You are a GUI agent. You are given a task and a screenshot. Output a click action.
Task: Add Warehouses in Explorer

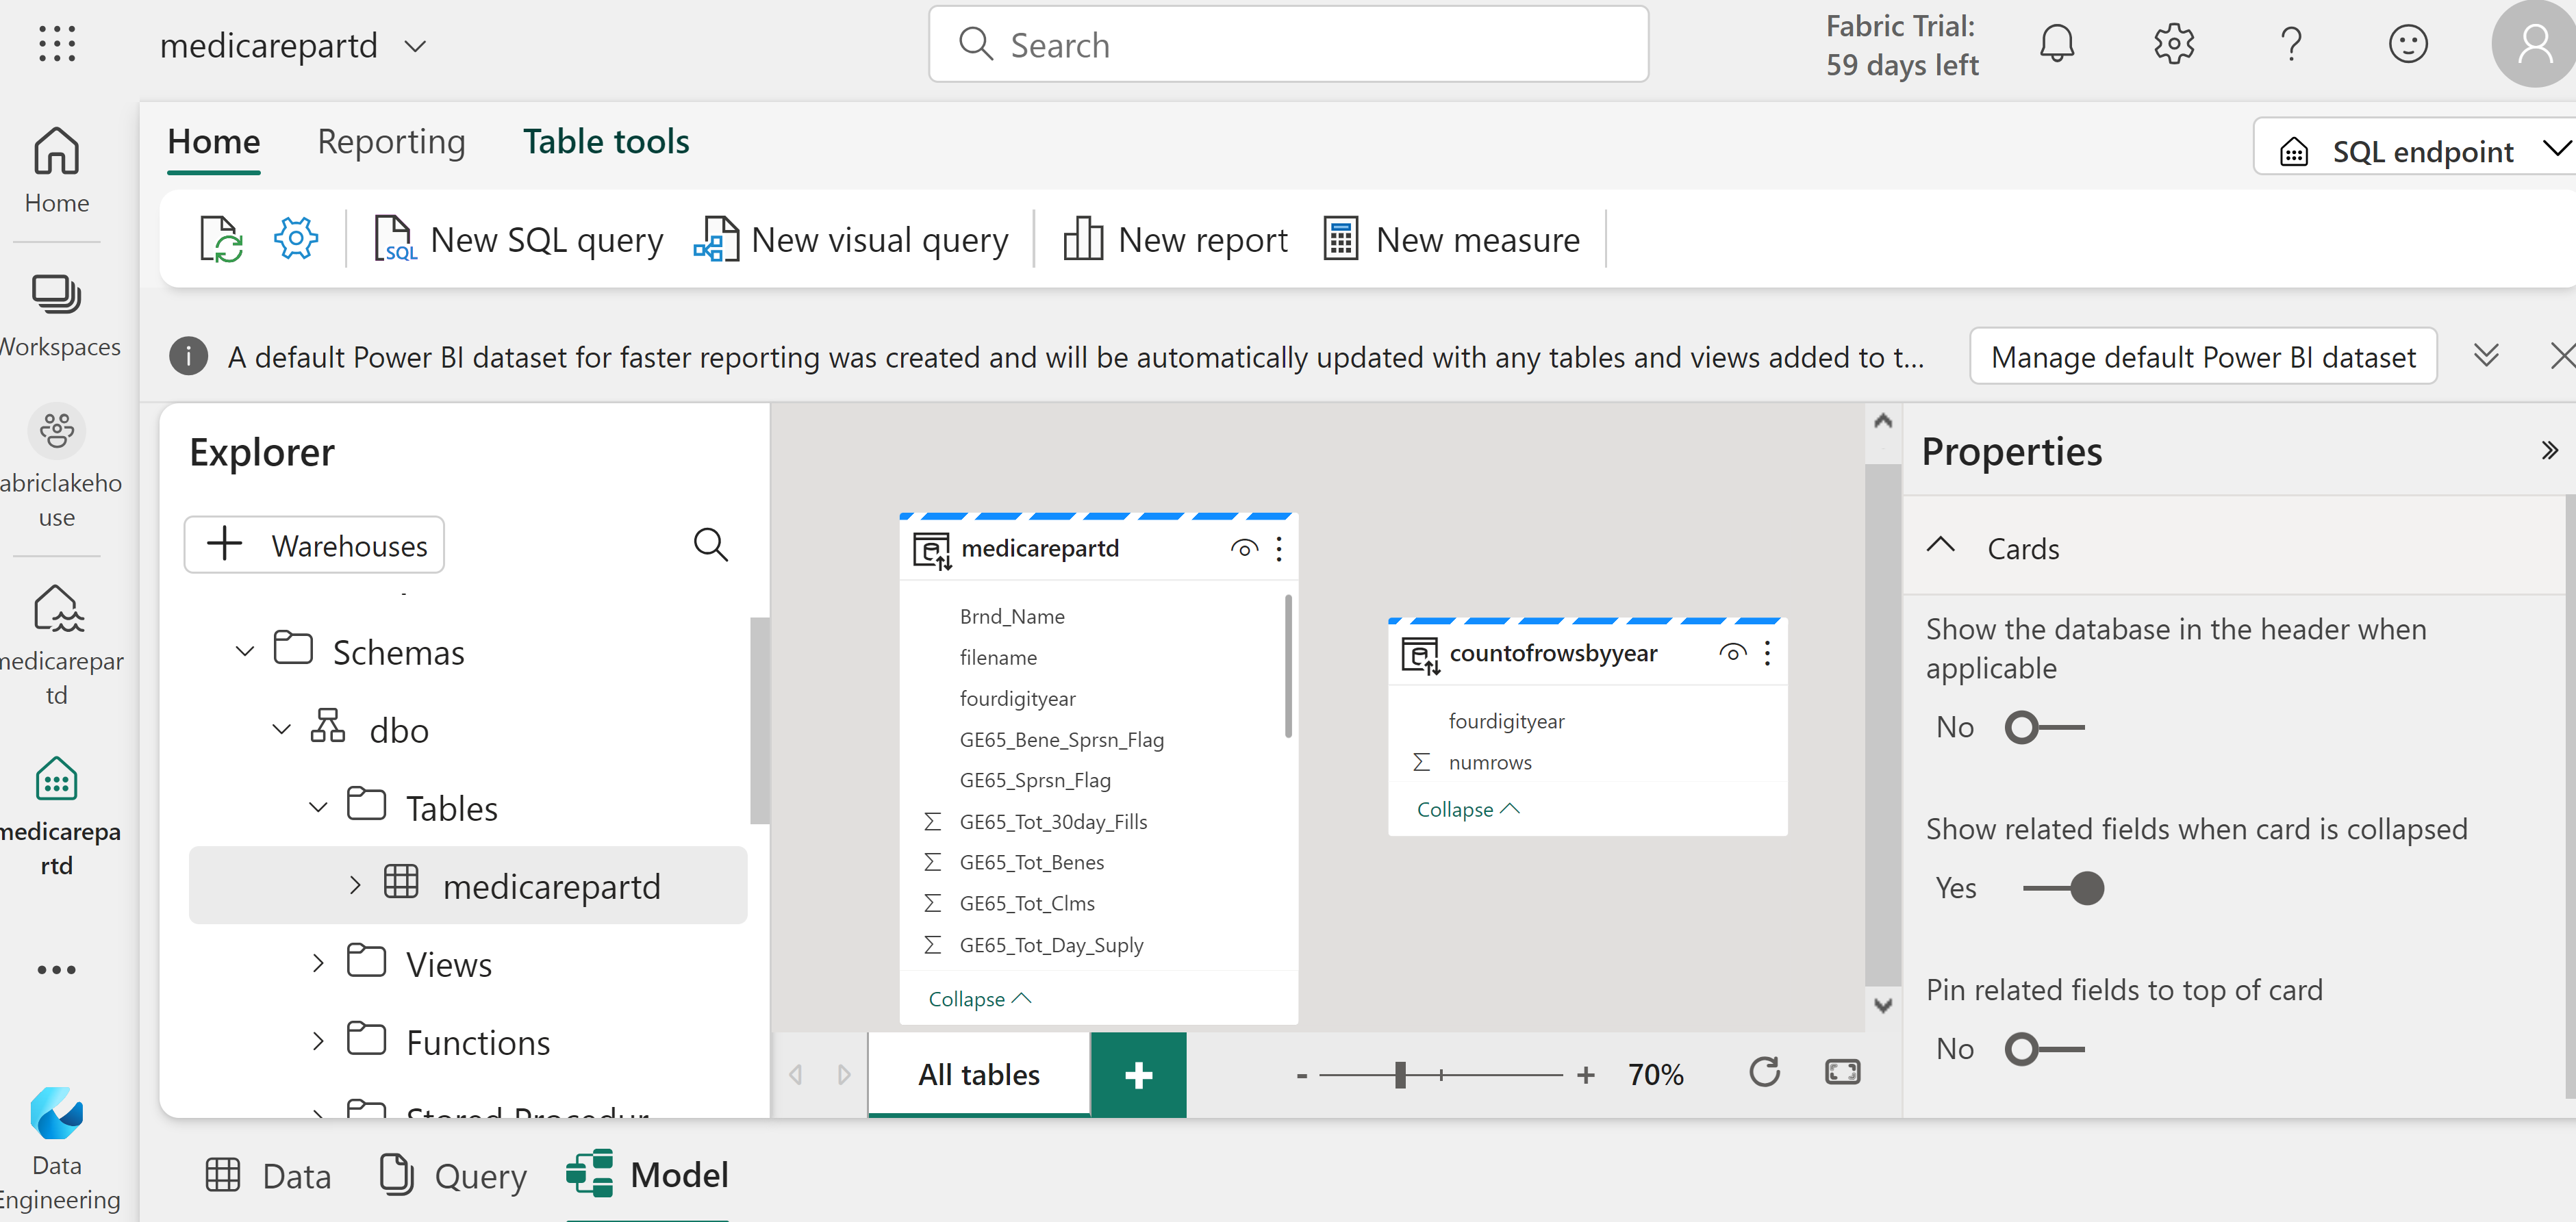[x=314, y=545]
